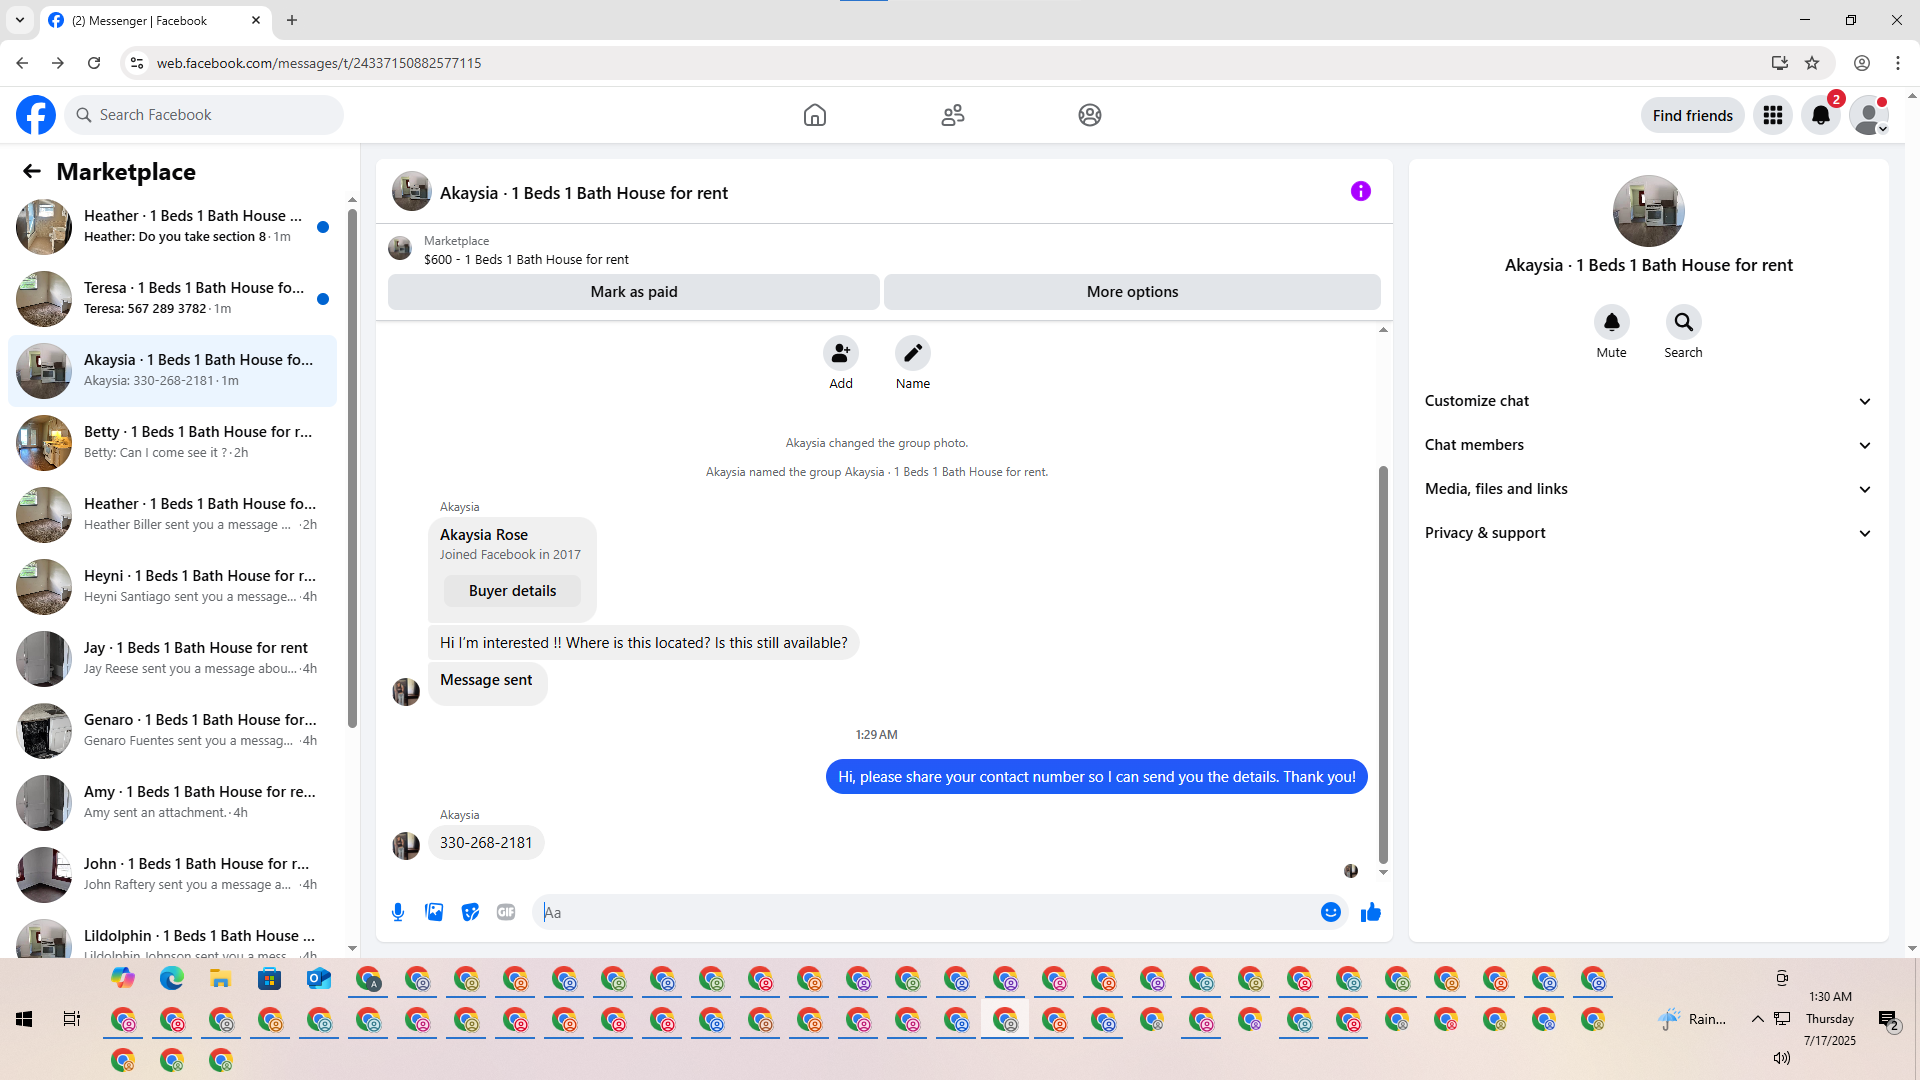The image size is (1920, 1080).
Task: Open the taskbar clock and date
Action: 1830,1019
